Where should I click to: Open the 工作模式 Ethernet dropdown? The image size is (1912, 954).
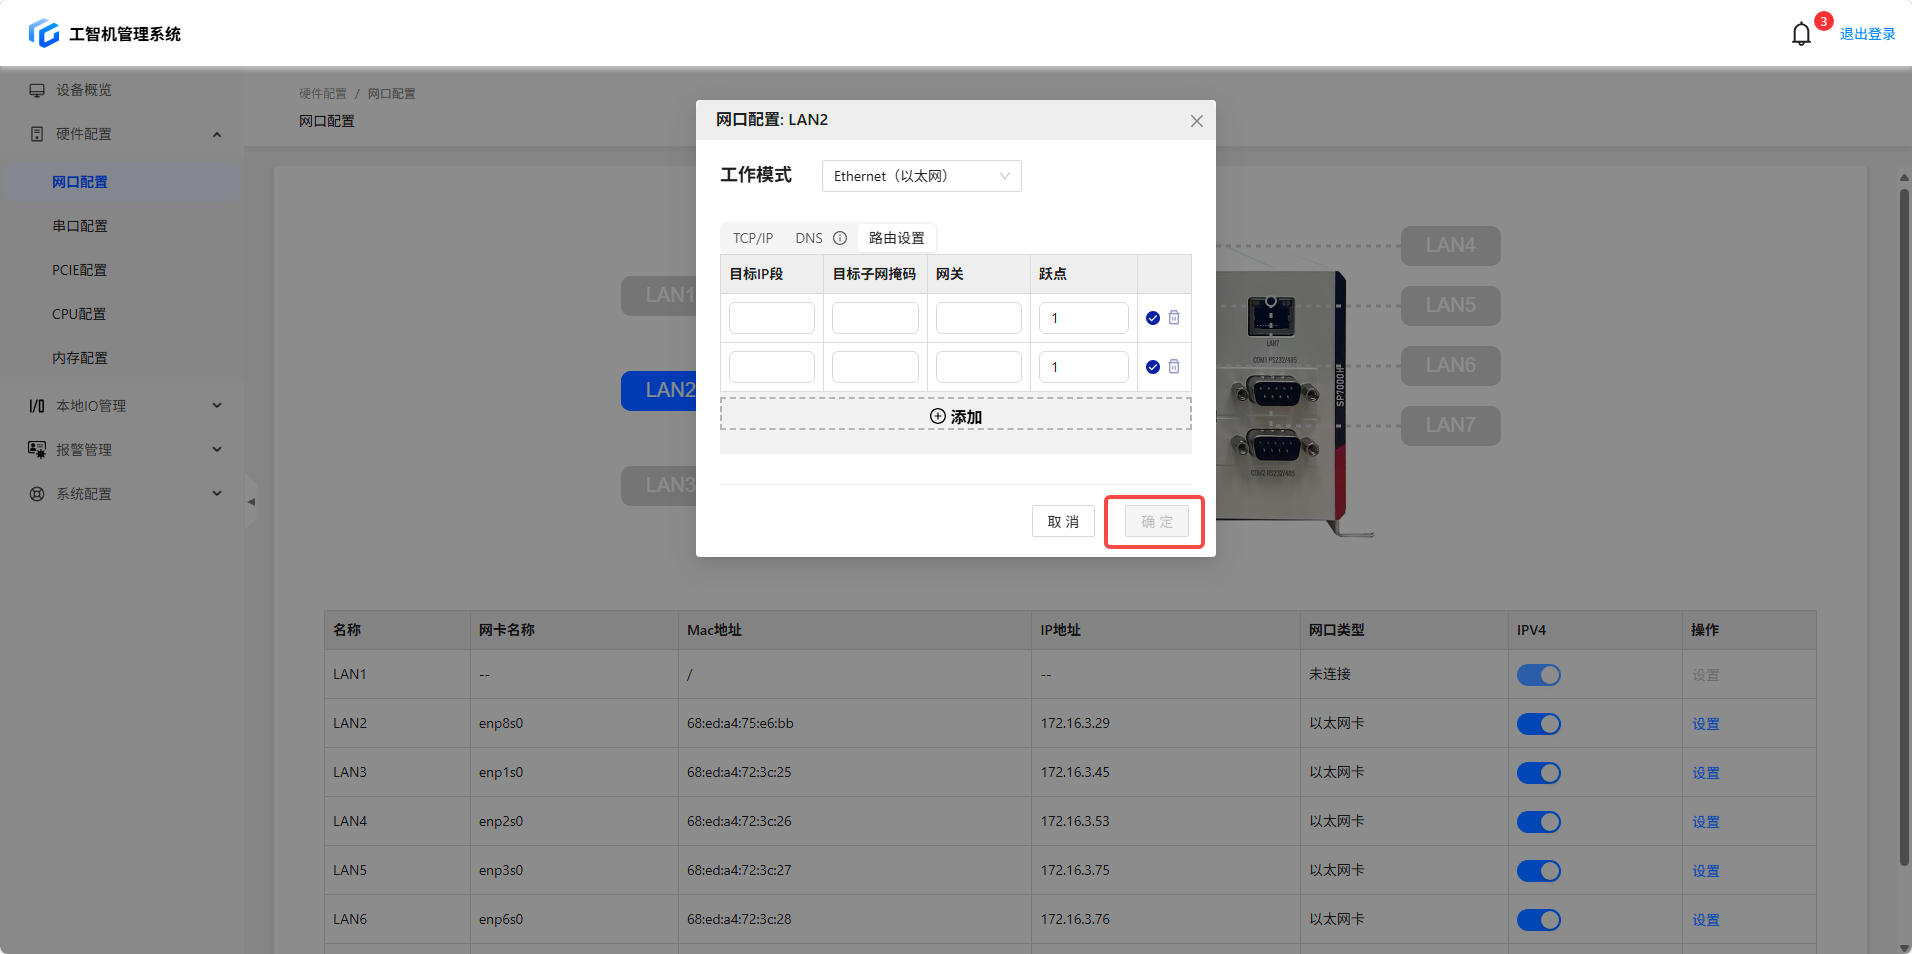[921, 176]
